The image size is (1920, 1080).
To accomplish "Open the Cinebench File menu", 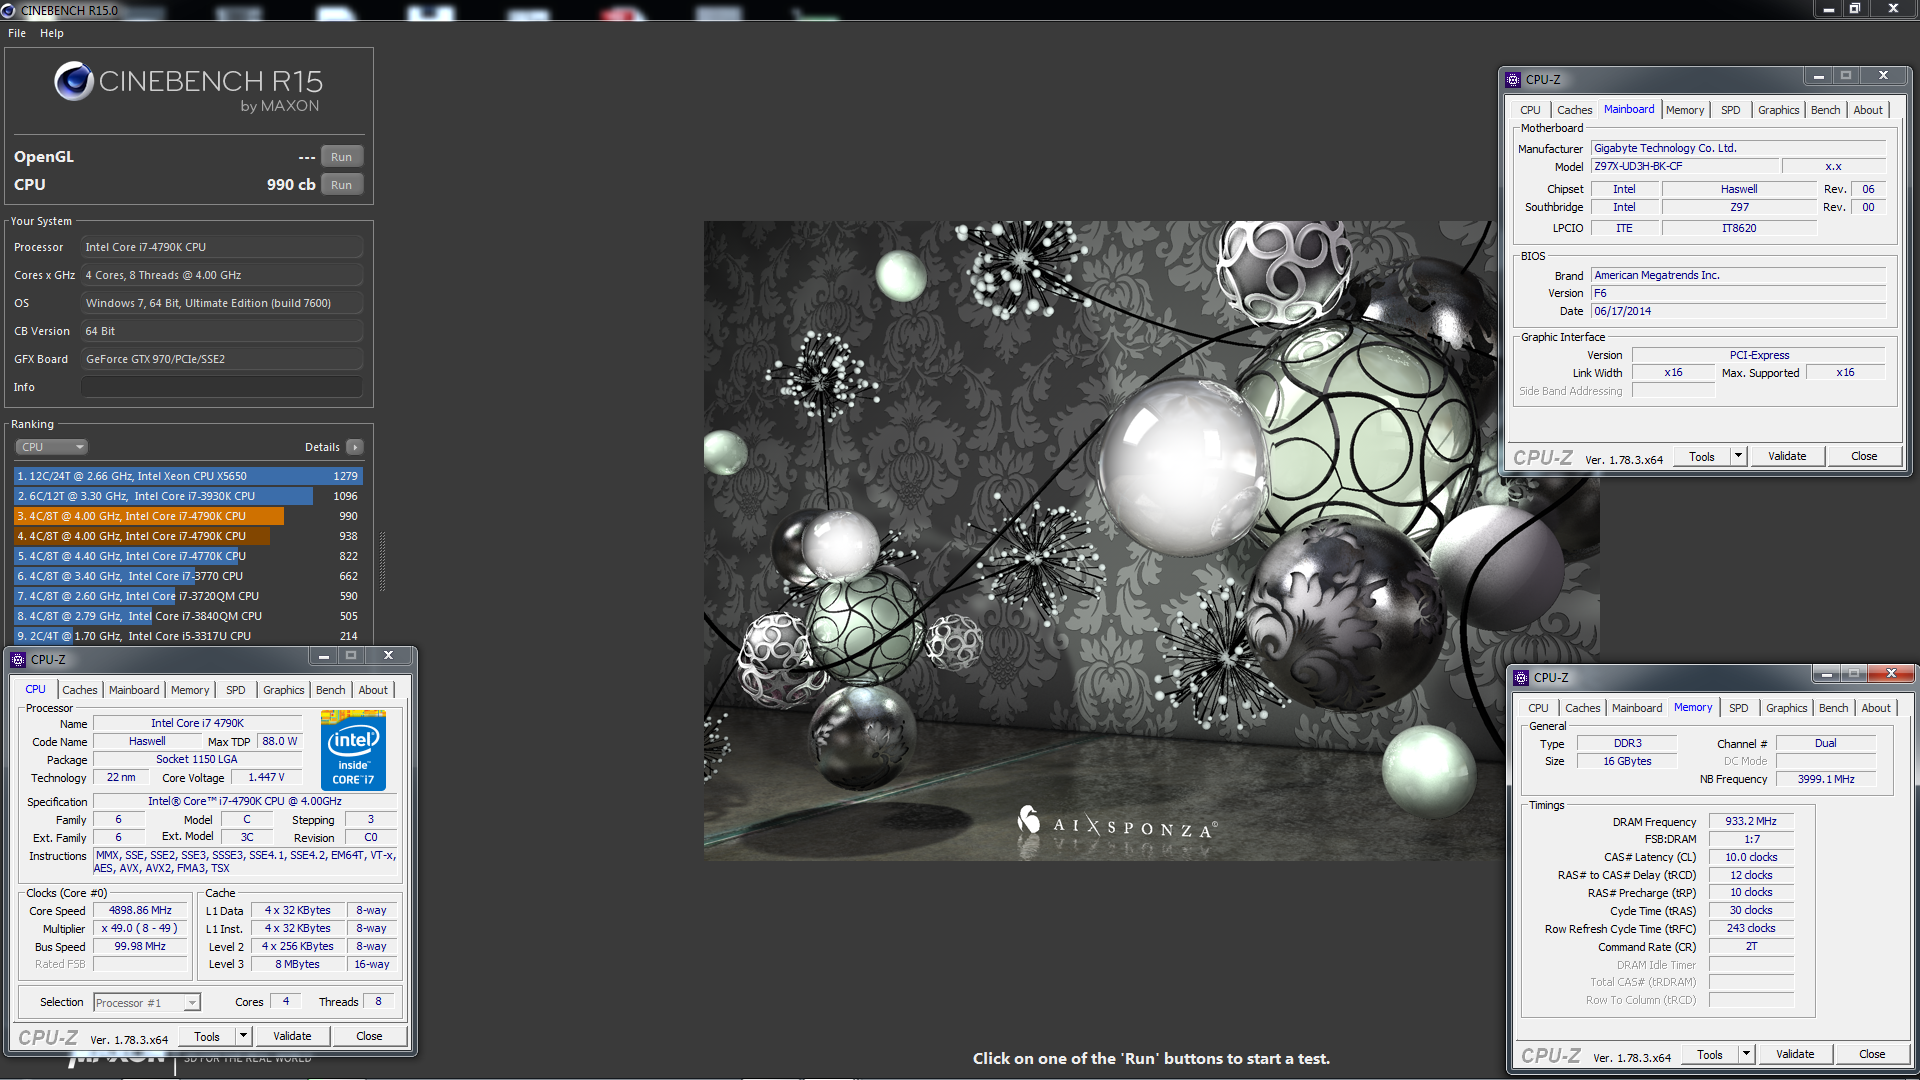I will [x=17, y=33].
